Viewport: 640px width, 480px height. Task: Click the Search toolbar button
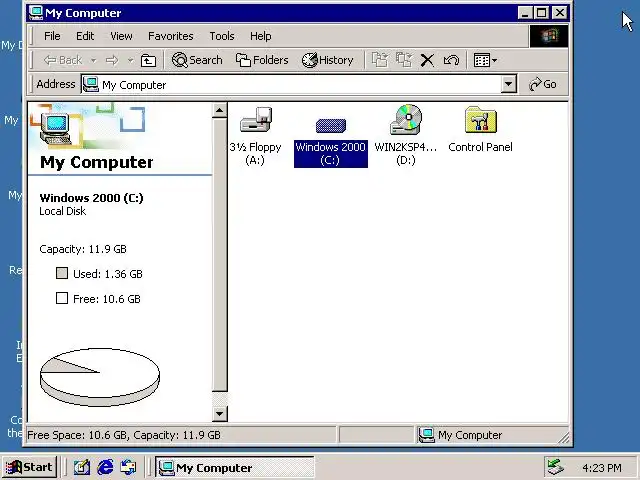point(197,60)
